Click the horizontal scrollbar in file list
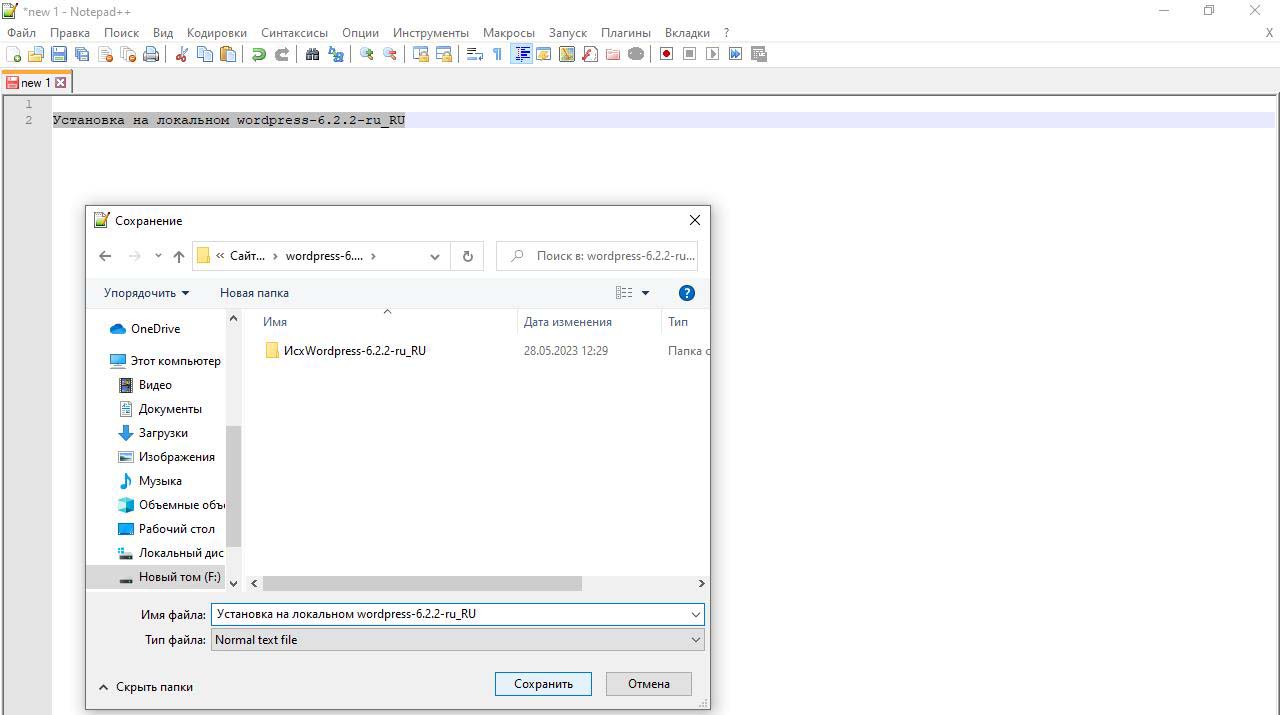 [422, 583]
